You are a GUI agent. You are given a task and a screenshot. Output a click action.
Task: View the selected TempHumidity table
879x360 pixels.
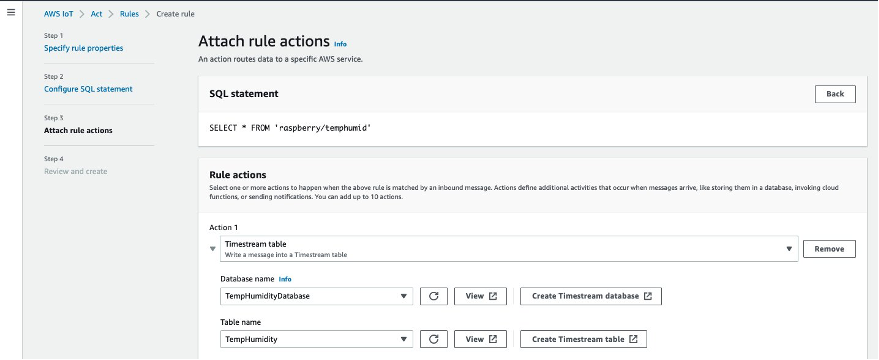(x=480, y=339)
